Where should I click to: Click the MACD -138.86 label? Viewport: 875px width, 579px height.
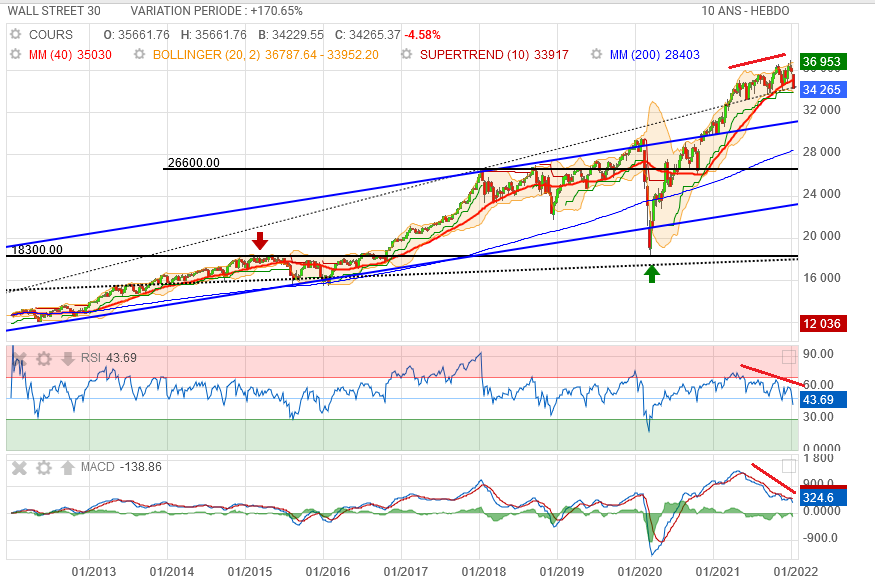[121, 467]
